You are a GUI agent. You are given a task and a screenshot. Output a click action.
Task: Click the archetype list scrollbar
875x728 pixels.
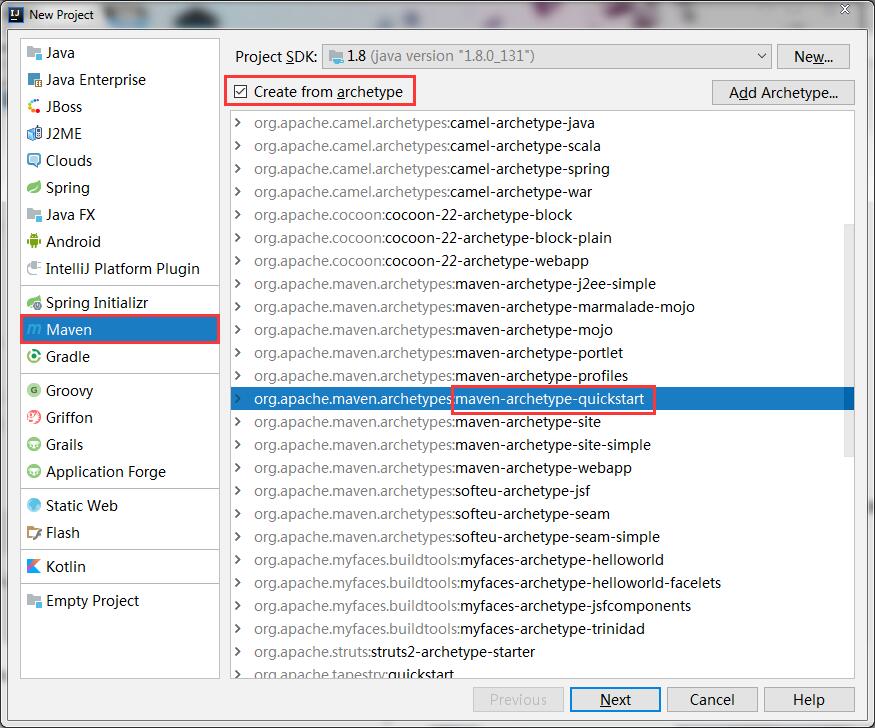(849, 340)
